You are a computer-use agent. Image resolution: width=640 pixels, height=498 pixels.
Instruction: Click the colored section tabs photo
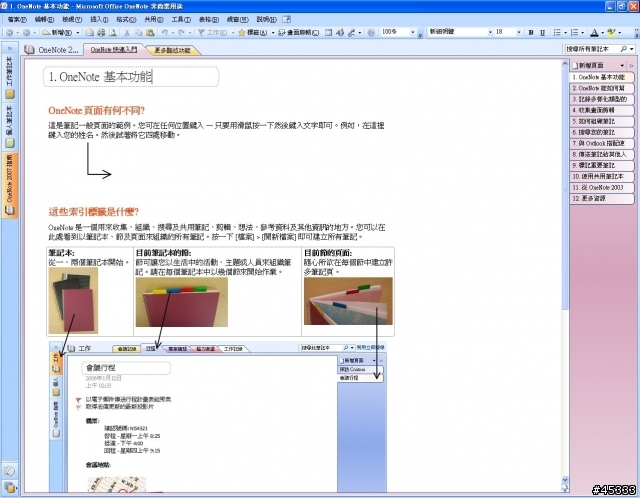pos(182,302)
